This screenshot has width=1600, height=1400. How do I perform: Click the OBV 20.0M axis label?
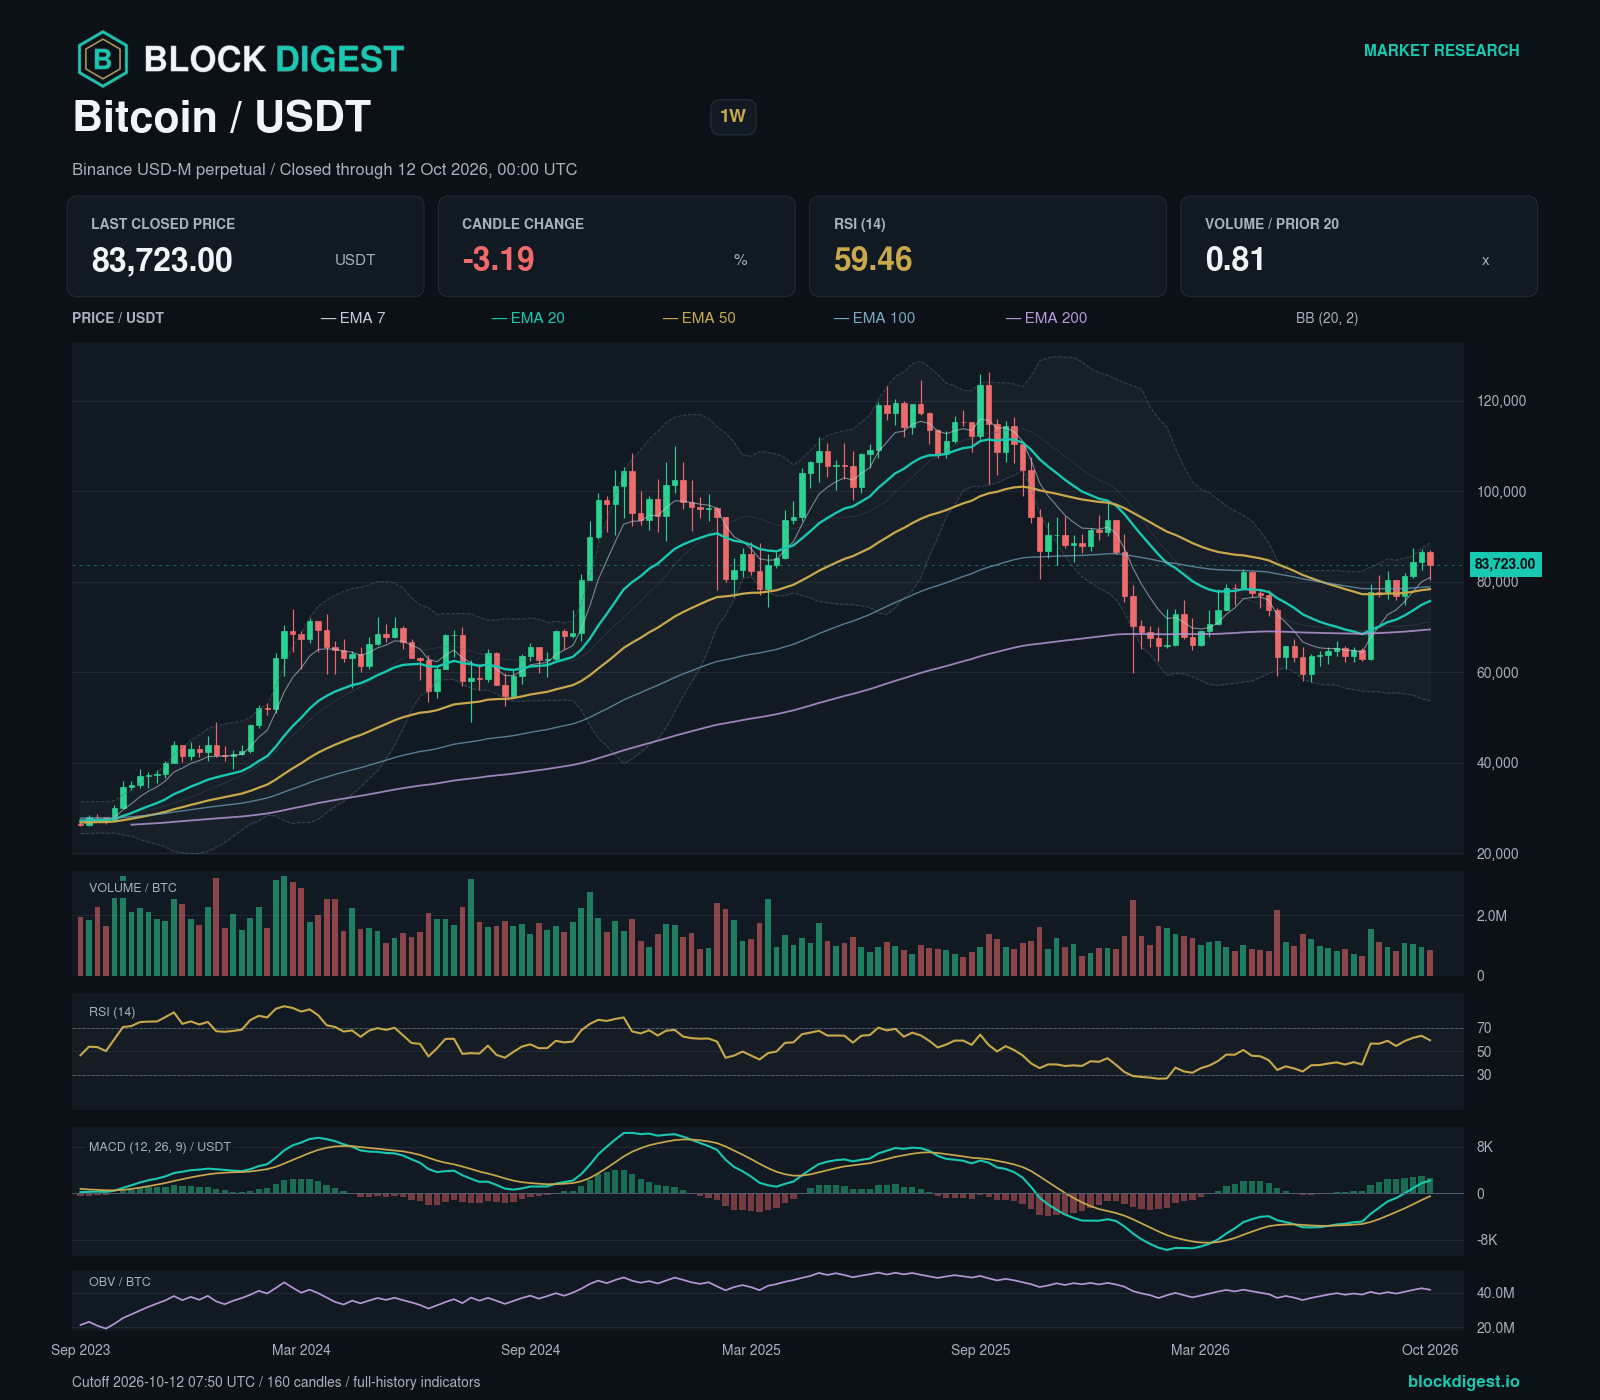tap(1496, 1328)
